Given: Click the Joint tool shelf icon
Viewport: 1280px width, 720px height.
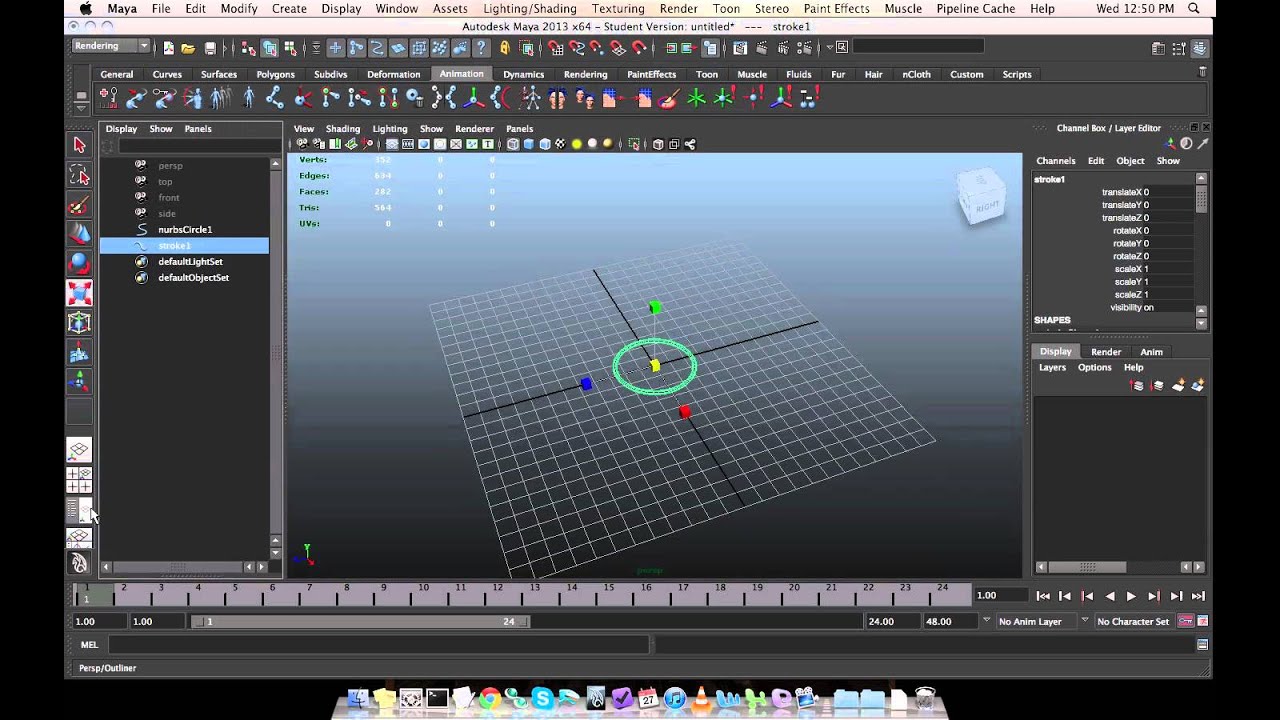Looking at the screenshot, I should point(275,97).
